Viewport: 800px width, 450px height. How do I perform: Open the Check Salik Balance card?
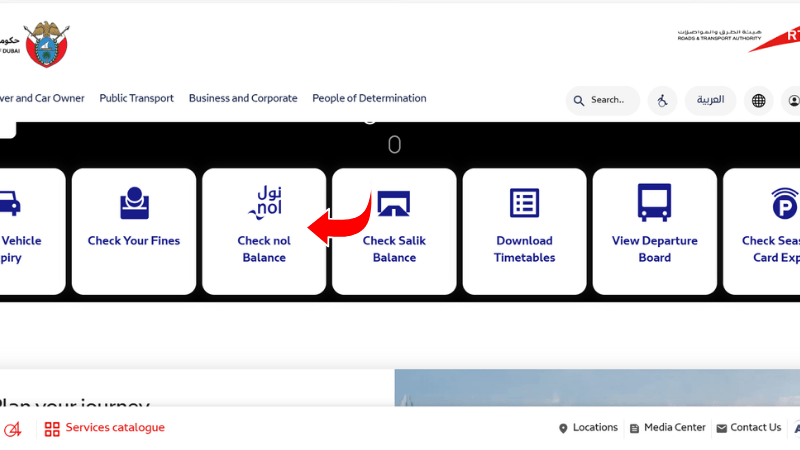coord(394,231)
